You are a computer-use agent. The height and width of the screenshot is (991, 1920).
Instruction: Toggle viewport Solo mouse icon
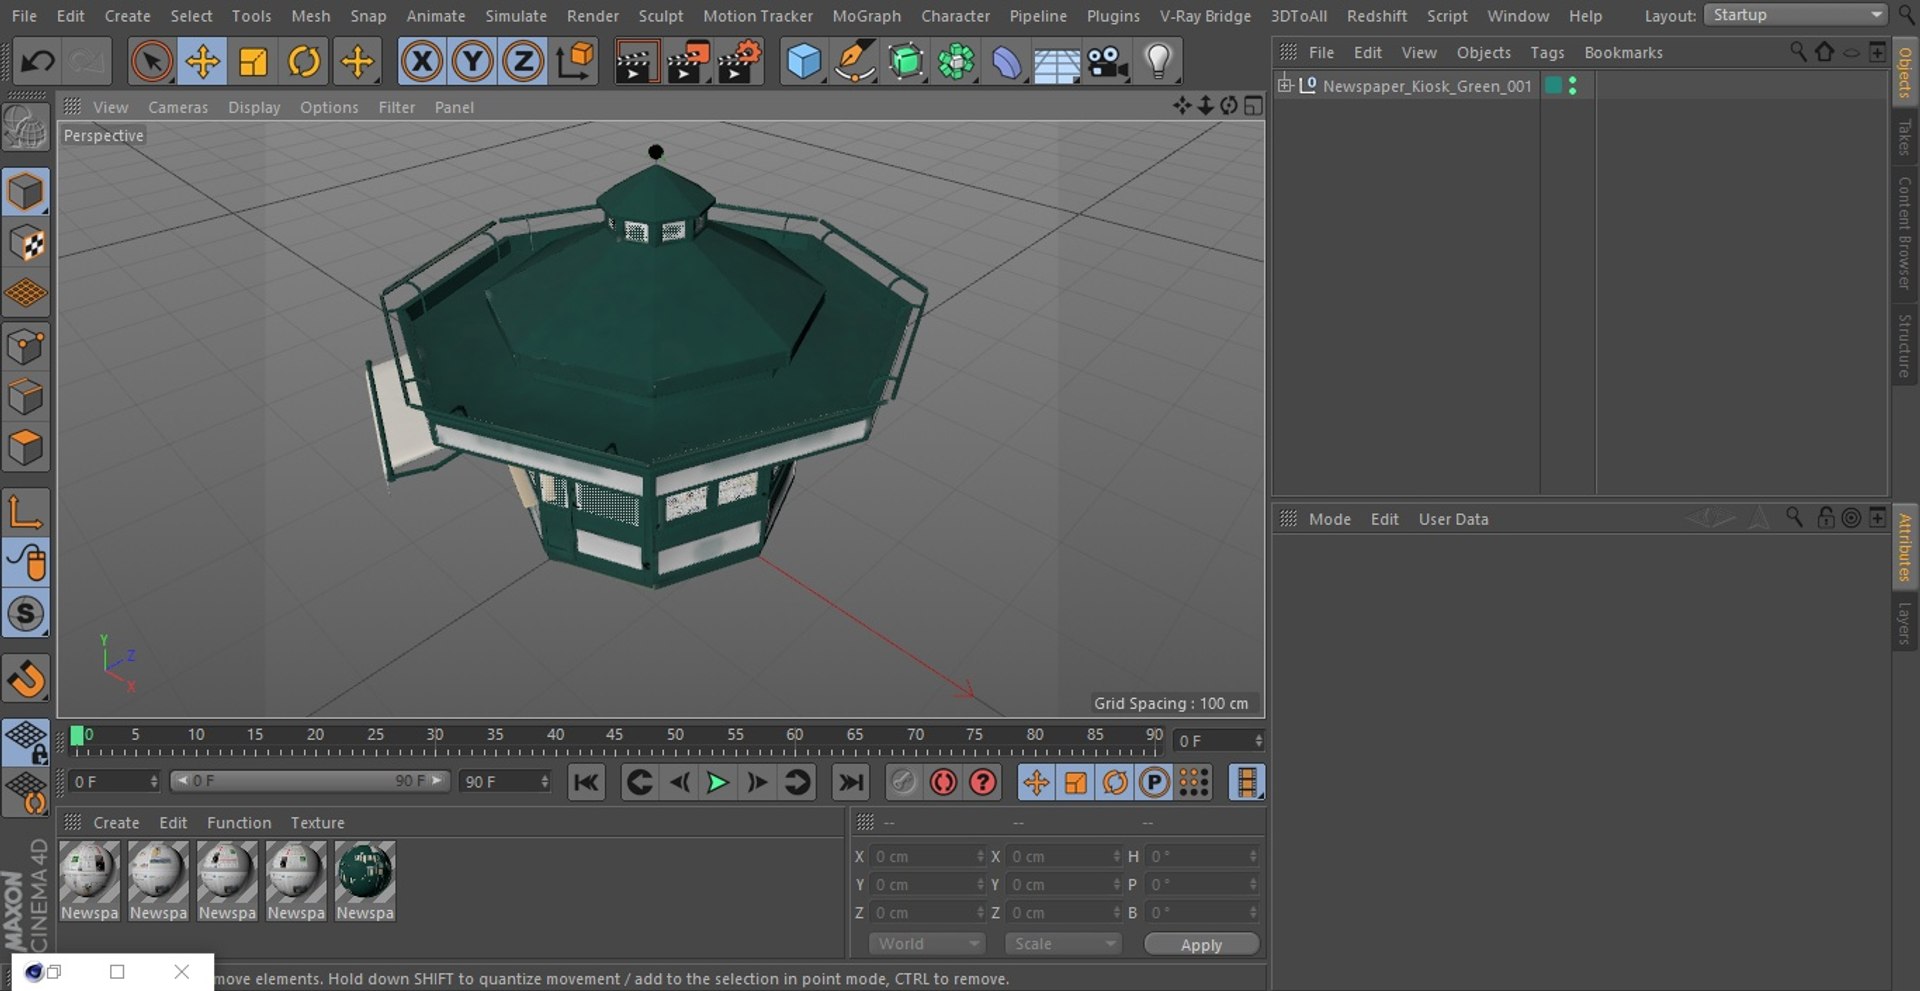[26, 563]
